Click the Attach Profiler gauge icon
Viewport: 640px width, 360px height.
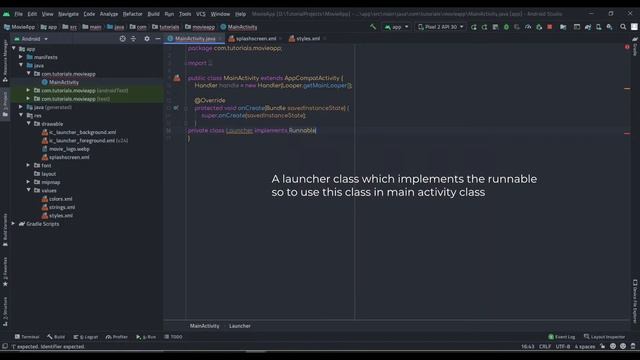(x=528, y=27)
